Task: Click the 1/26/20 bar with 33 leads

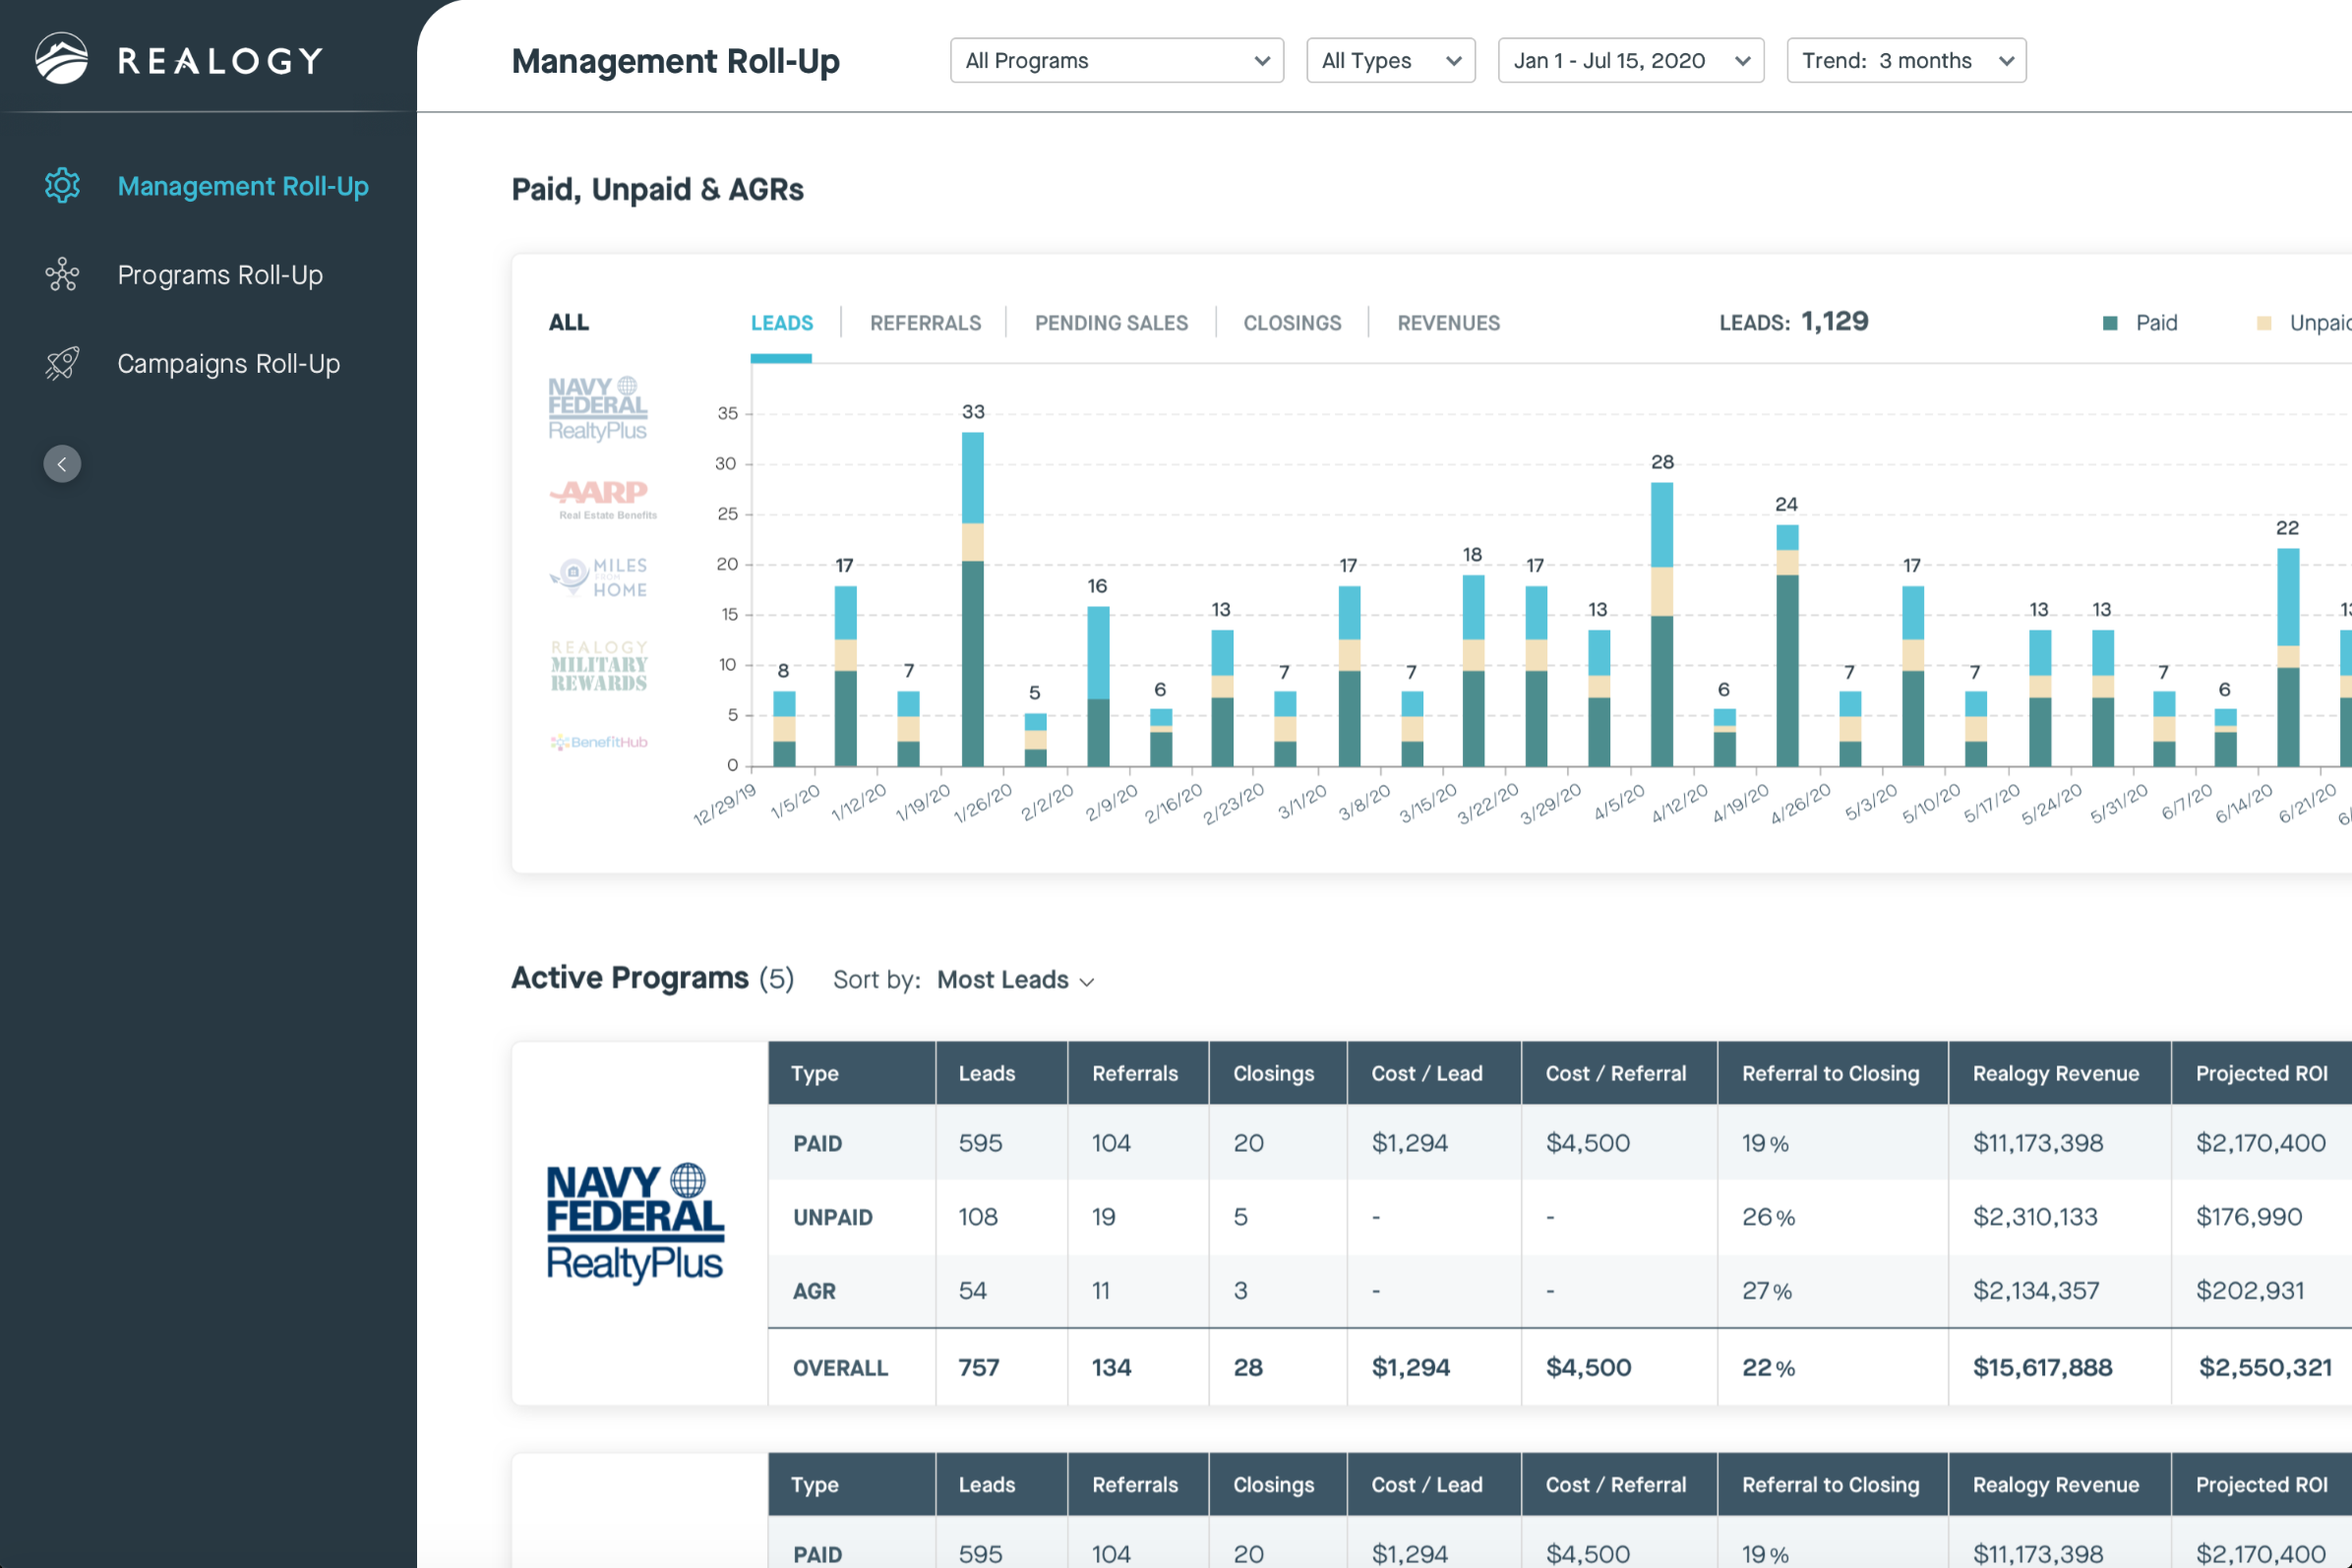Action: [972, 600]
